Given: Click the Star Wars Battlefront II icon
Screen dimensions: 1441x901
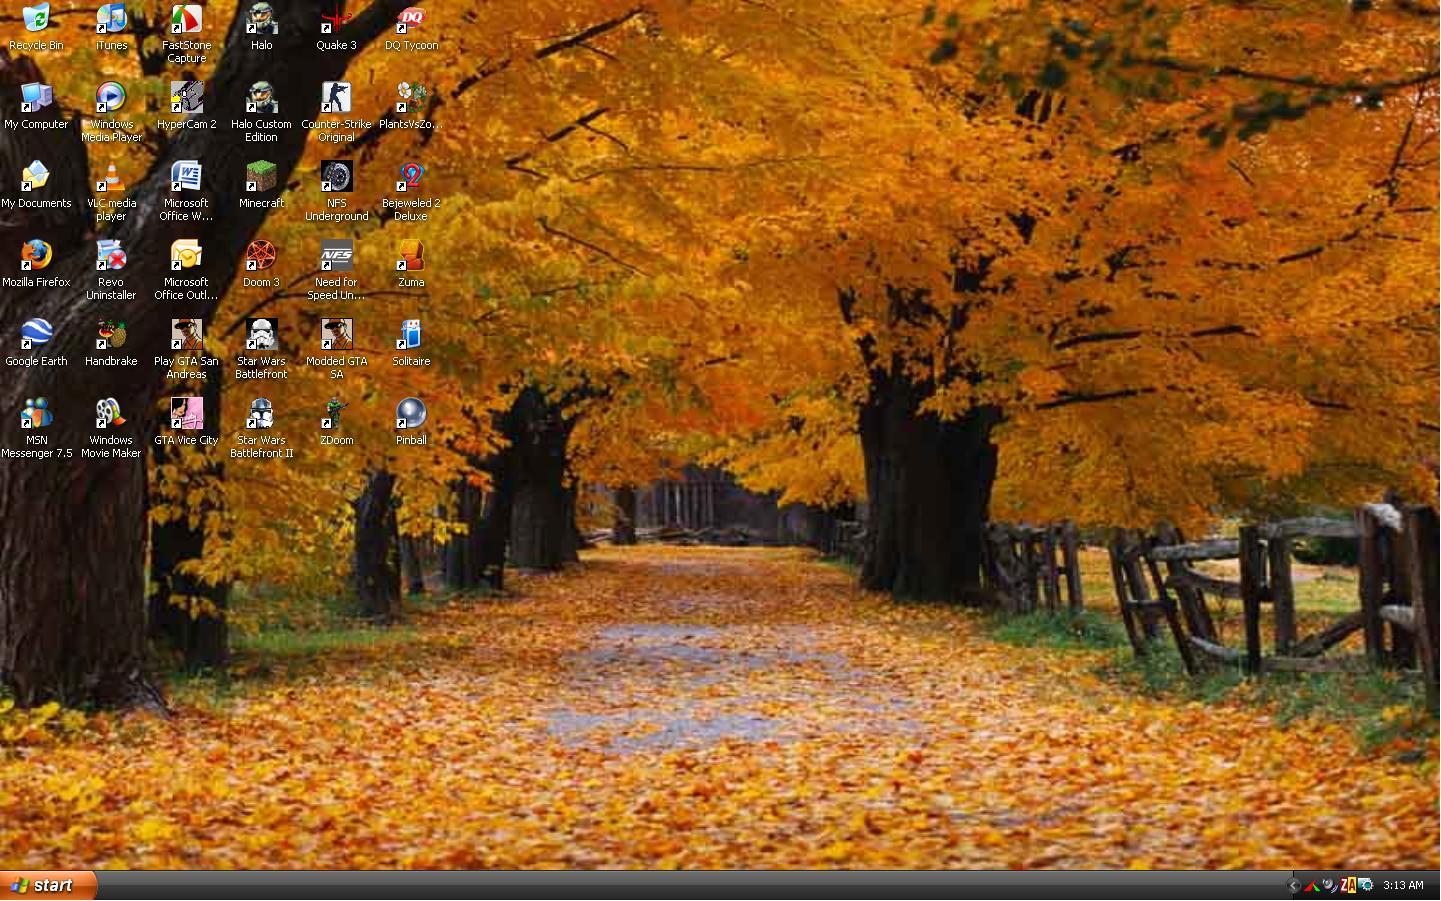Looking at the screenshot, I should 261,415.
